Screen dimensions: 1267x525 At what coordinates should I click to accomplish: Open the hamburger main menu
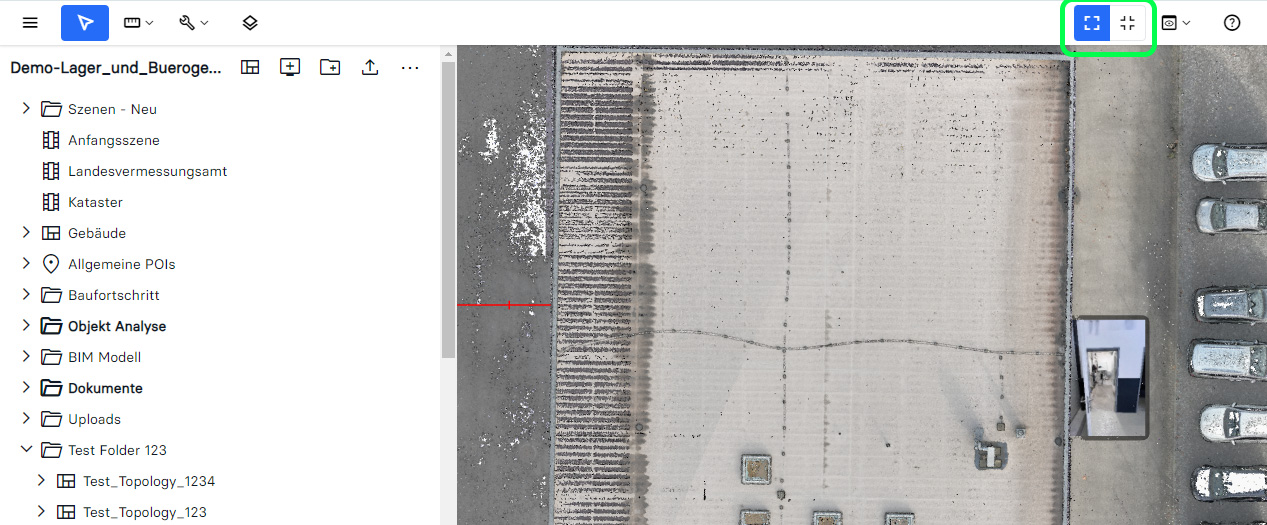coord(30,23)
